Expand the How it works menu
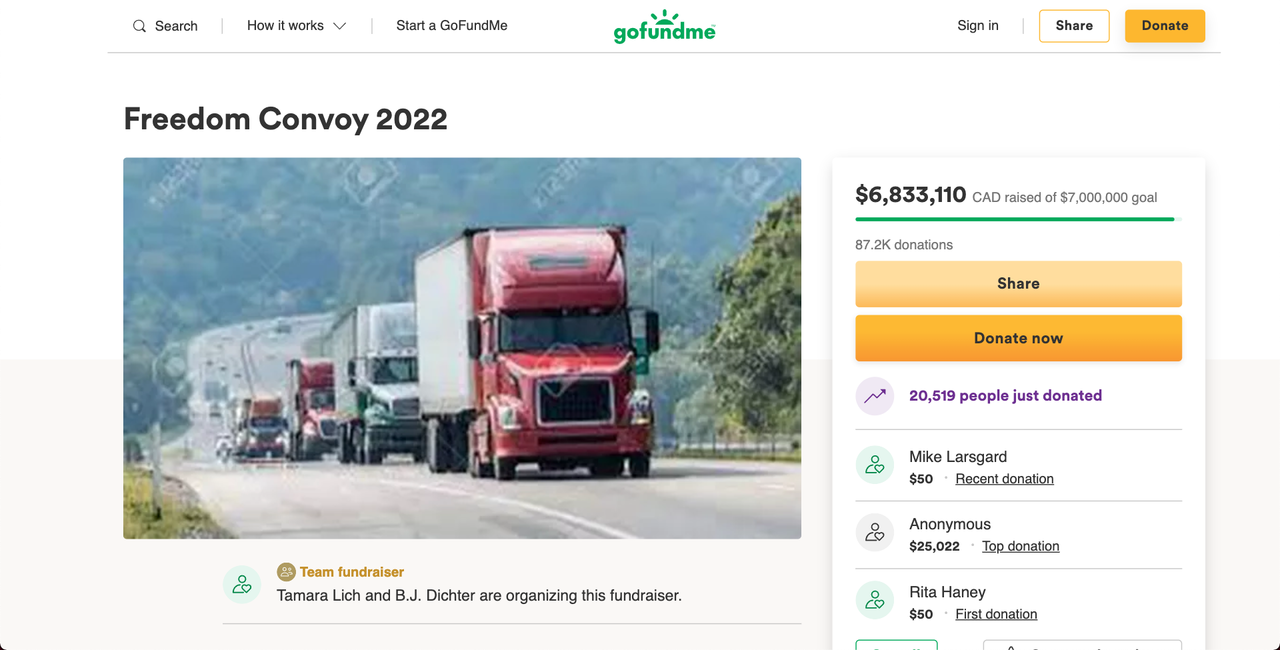1280x650 pixels. tap(285, 26)
